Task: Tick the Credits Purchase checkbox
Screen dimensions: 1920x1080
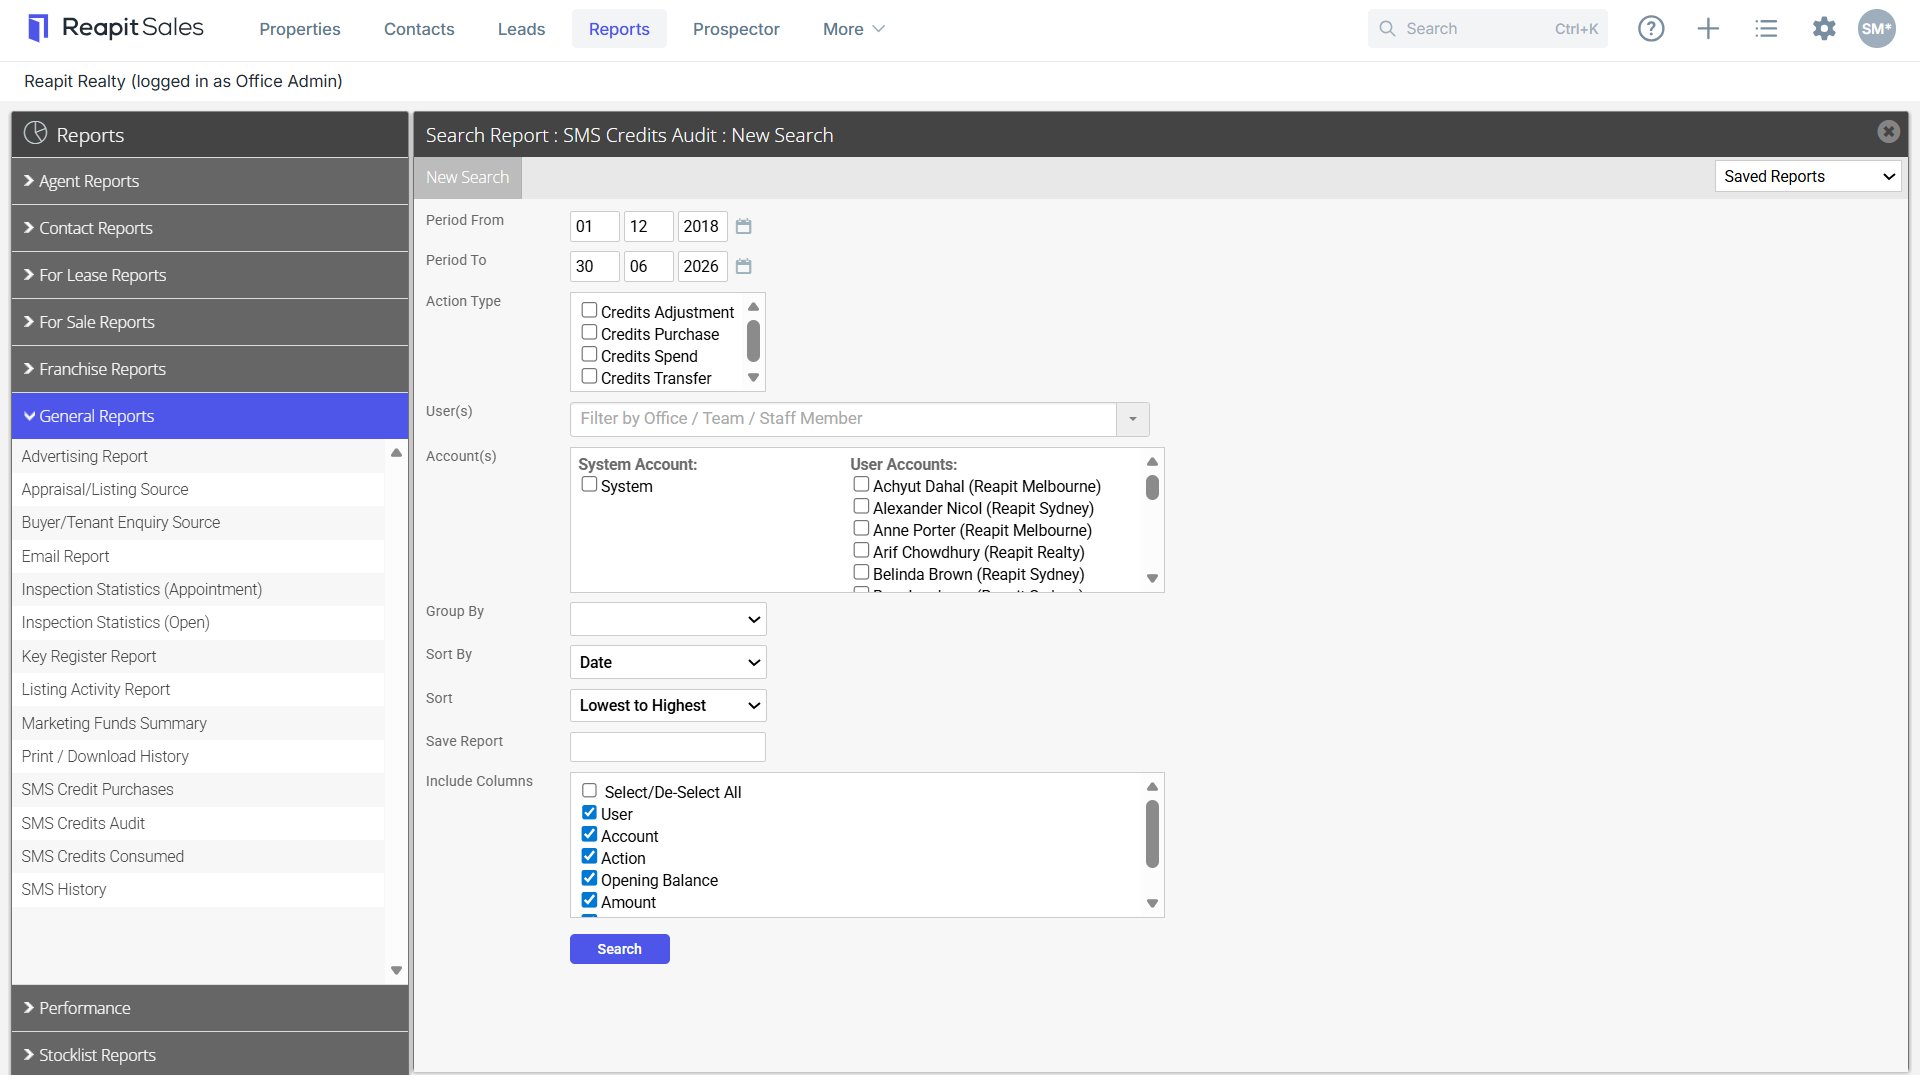Action: pos(589,333)
